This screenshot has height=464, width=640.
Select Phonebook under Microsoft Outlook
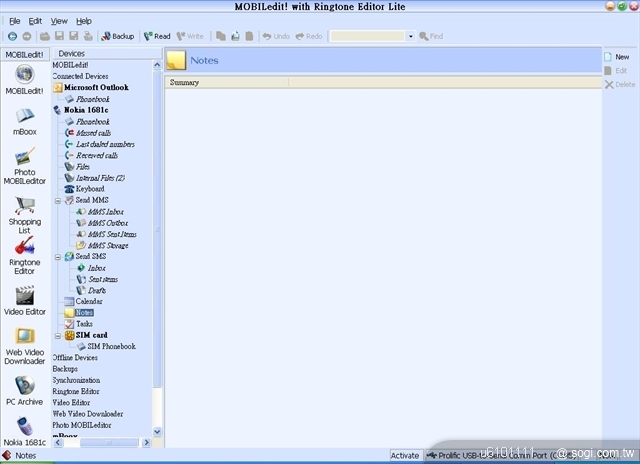click(93, 99)
